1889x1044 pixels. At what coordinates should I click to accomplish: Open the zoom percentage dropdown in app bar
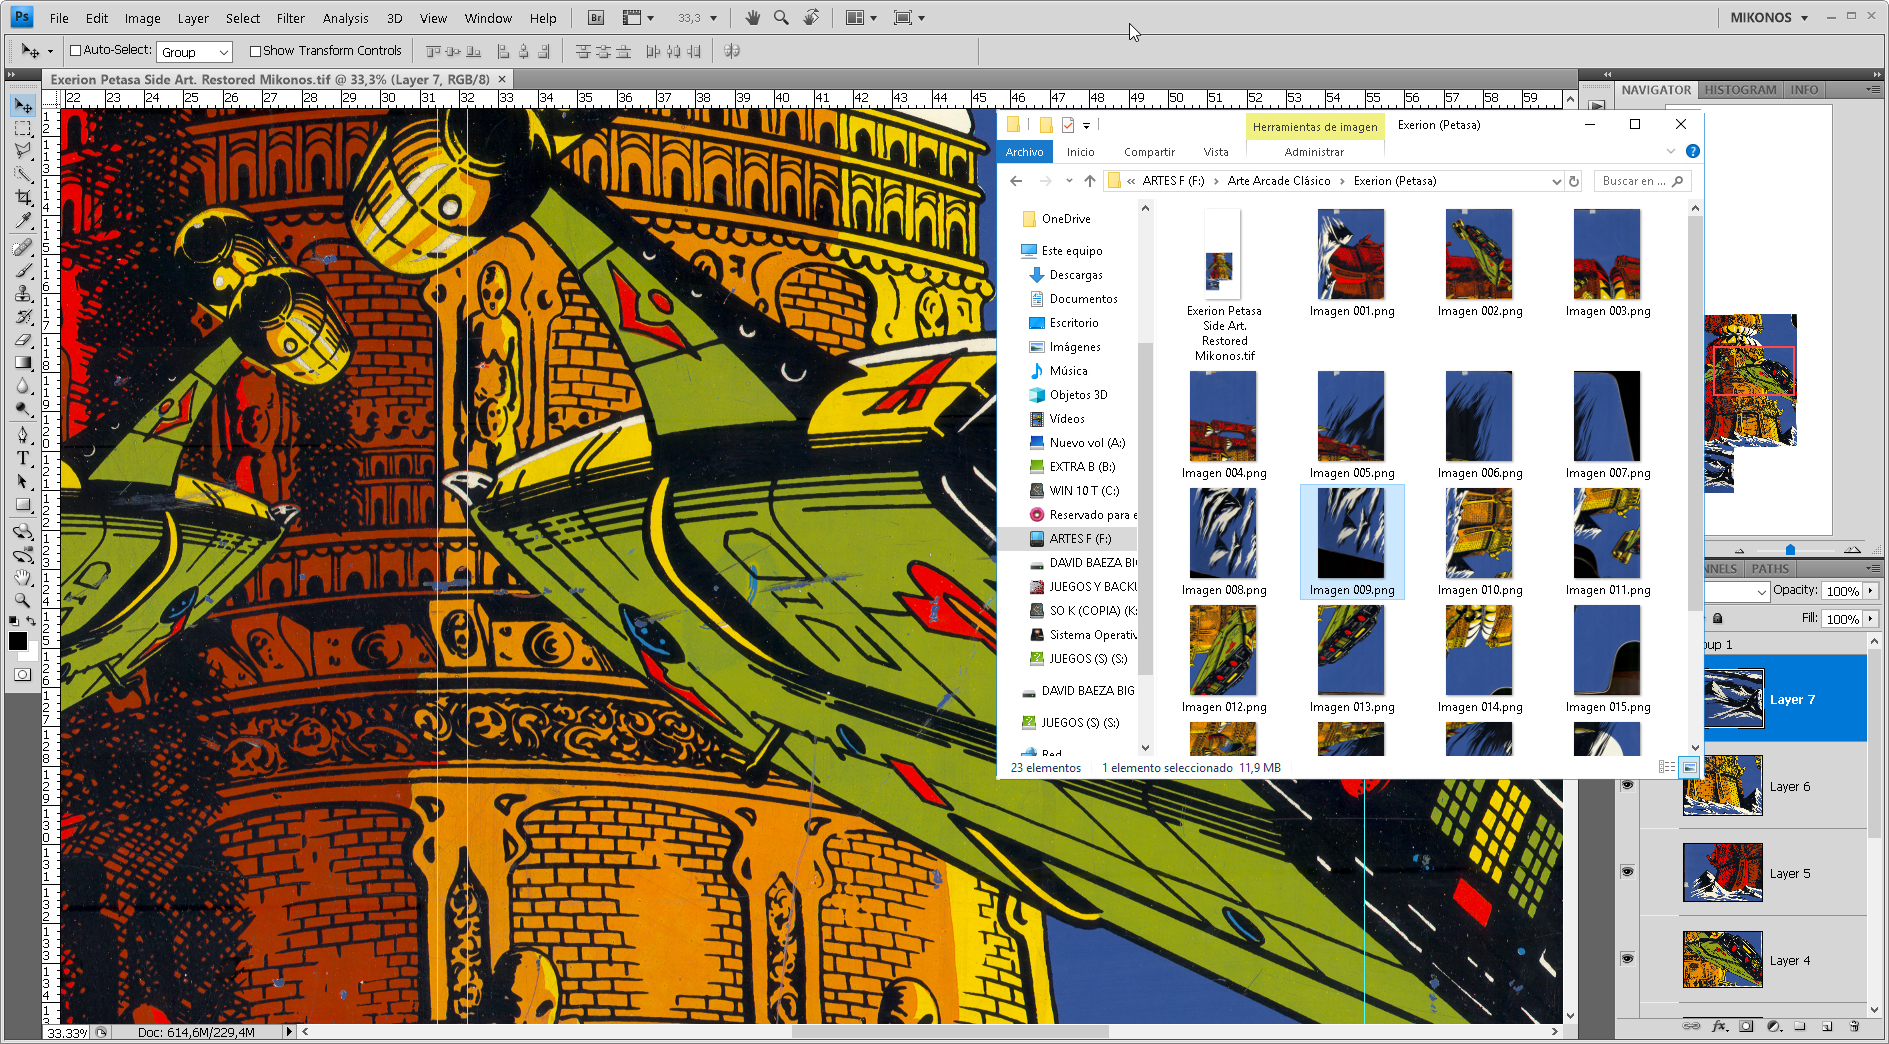tap(713, 17)
